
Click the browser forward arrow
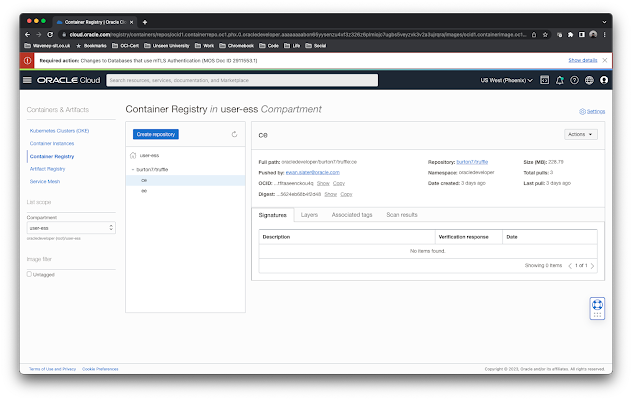[39, 35]
